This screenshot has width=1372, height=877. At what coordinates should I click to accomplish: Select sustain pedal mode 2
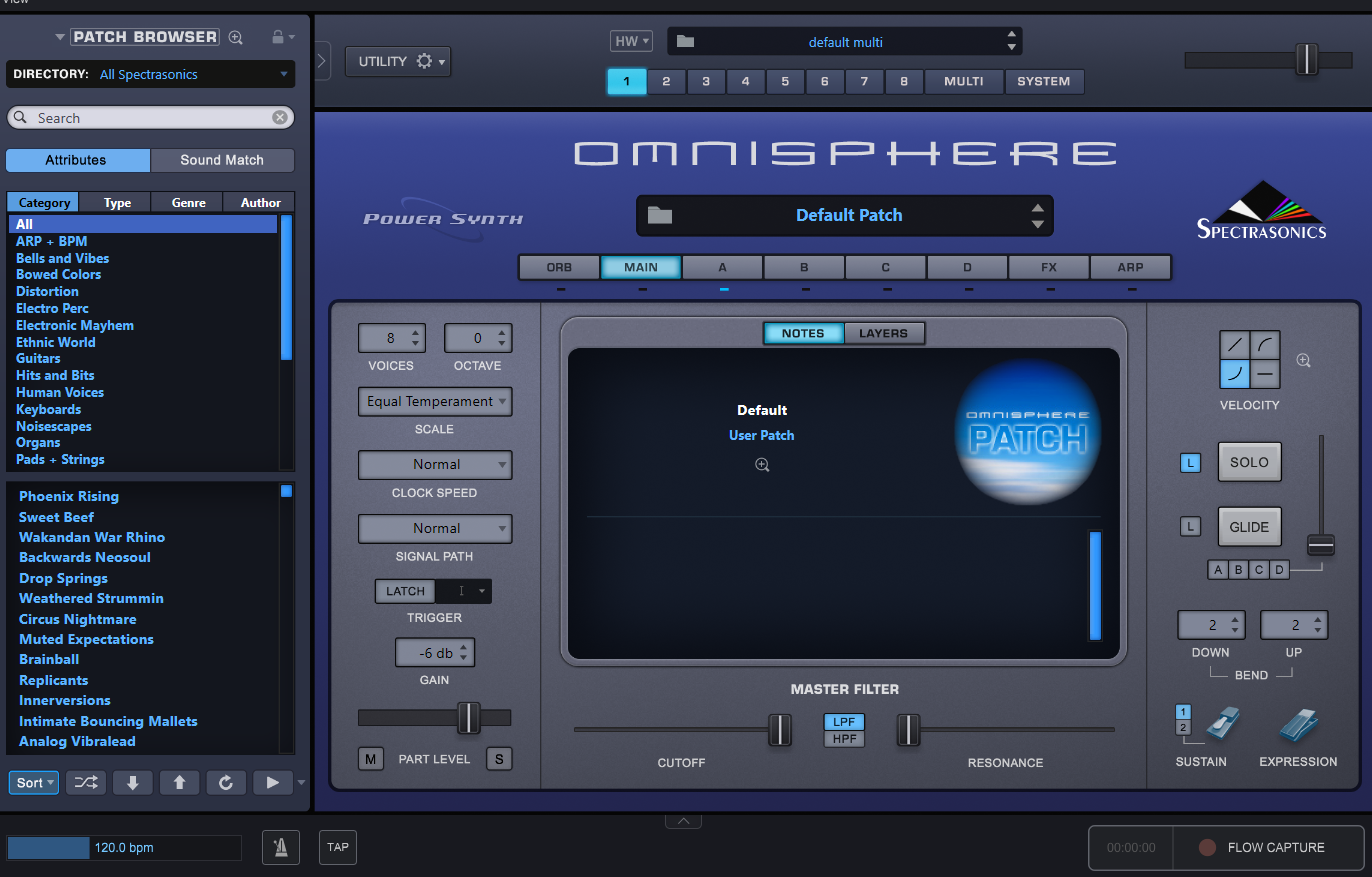click(1183, 728)
